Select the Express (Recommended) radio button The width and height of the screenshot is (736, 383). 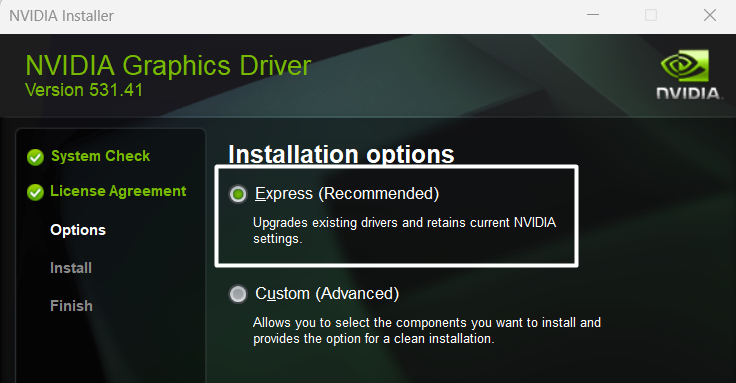(238, 194)
